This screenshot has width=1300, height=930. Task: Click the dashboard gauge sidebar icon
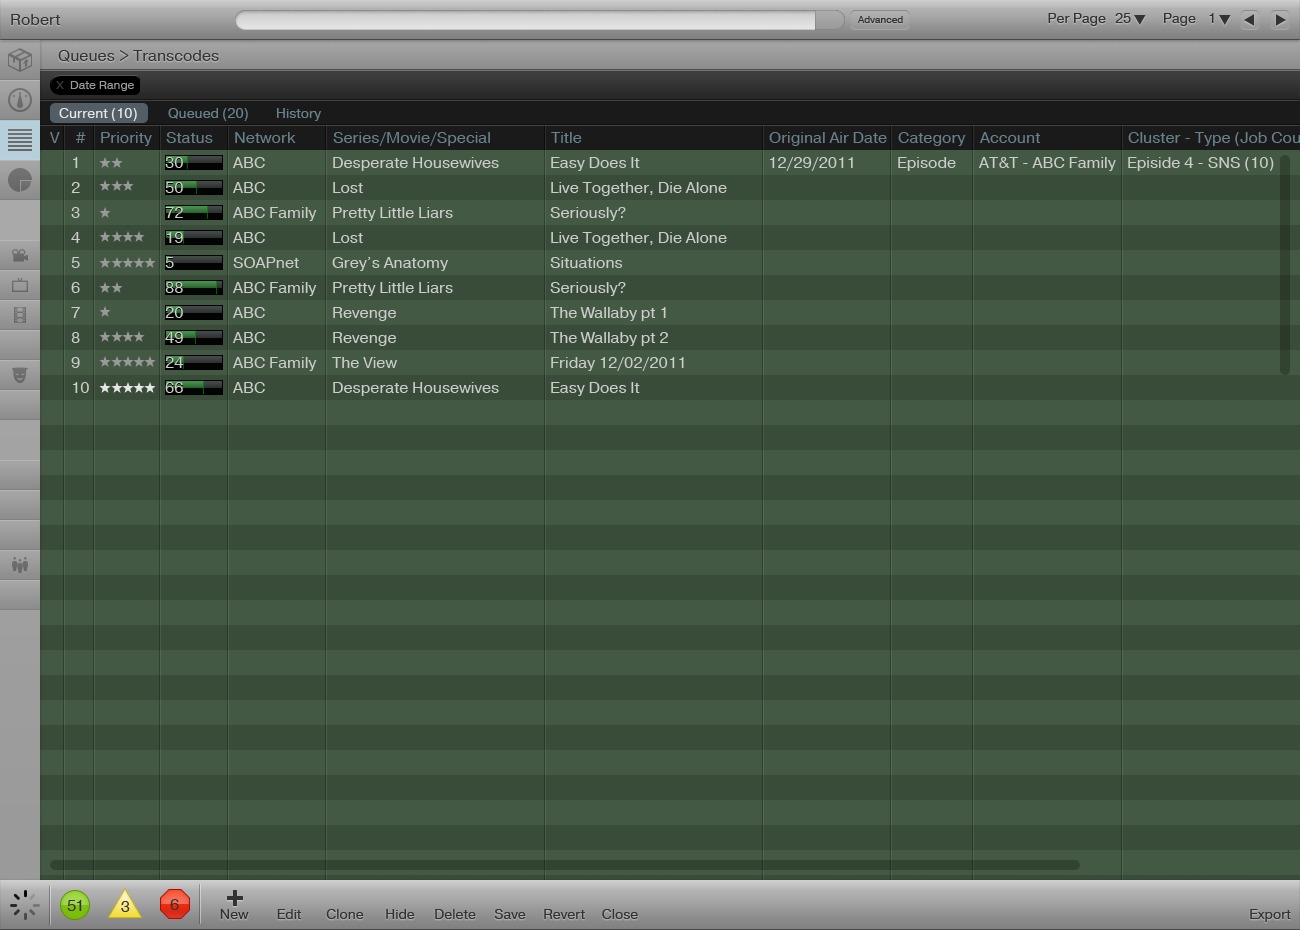pyautogui.click(x=20, y=100)
